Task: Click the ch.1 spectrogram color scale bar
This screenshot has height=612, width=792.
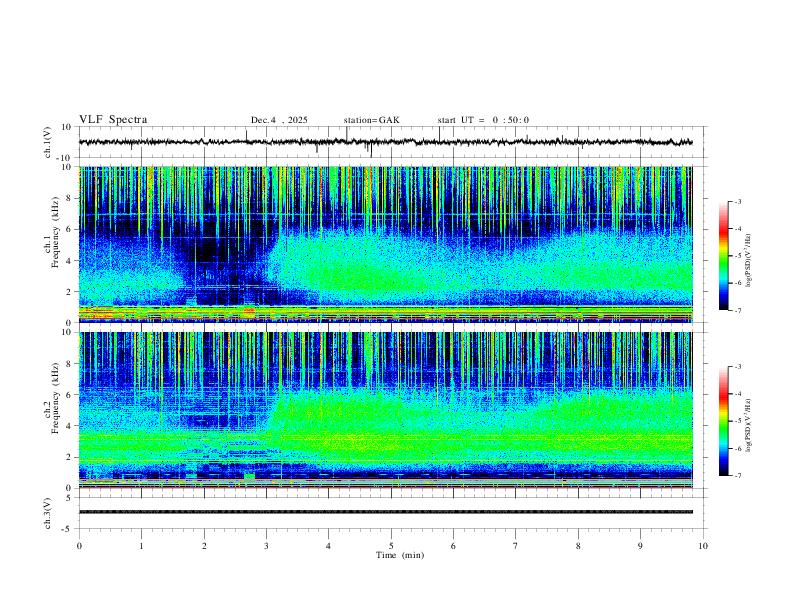Action: [723, 256]
